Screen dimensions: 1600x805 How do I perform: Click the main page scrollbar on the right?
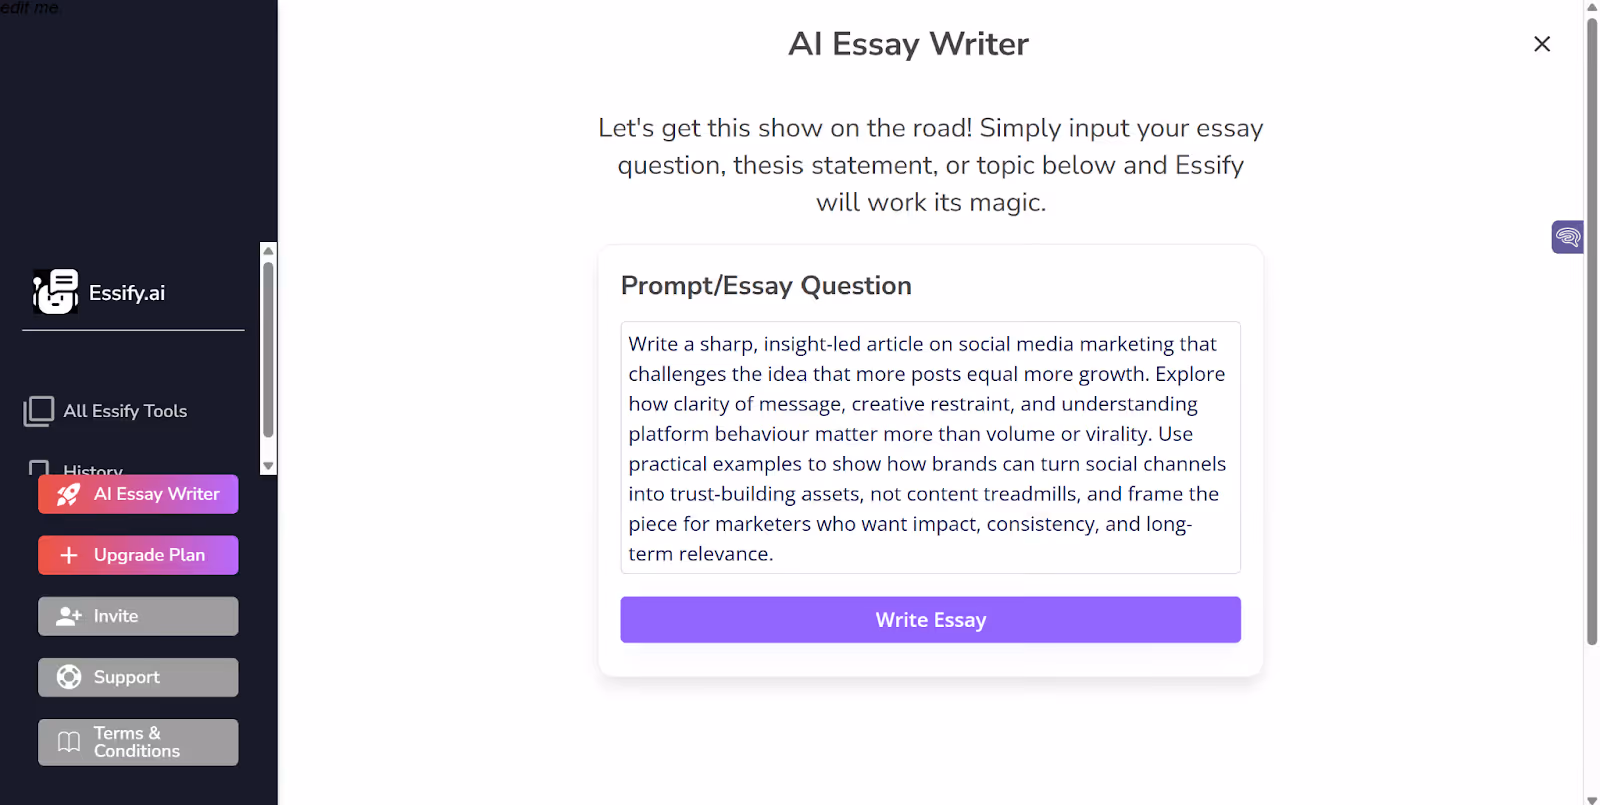point(1591,400)
